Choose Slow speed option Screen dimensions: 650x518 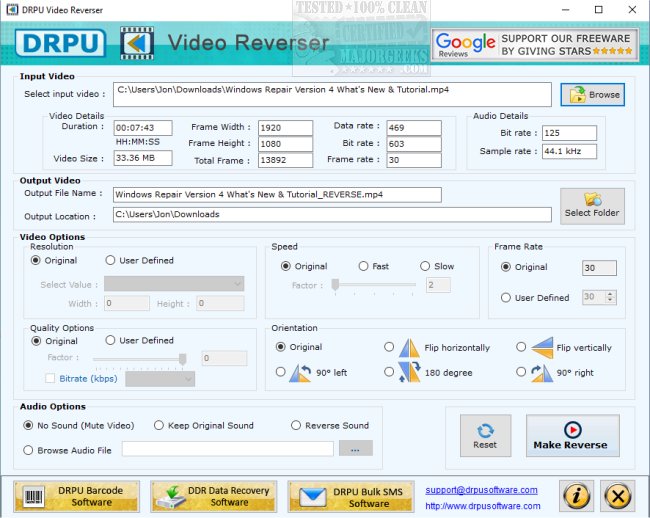pyautogui.click(x=425, y=266)
